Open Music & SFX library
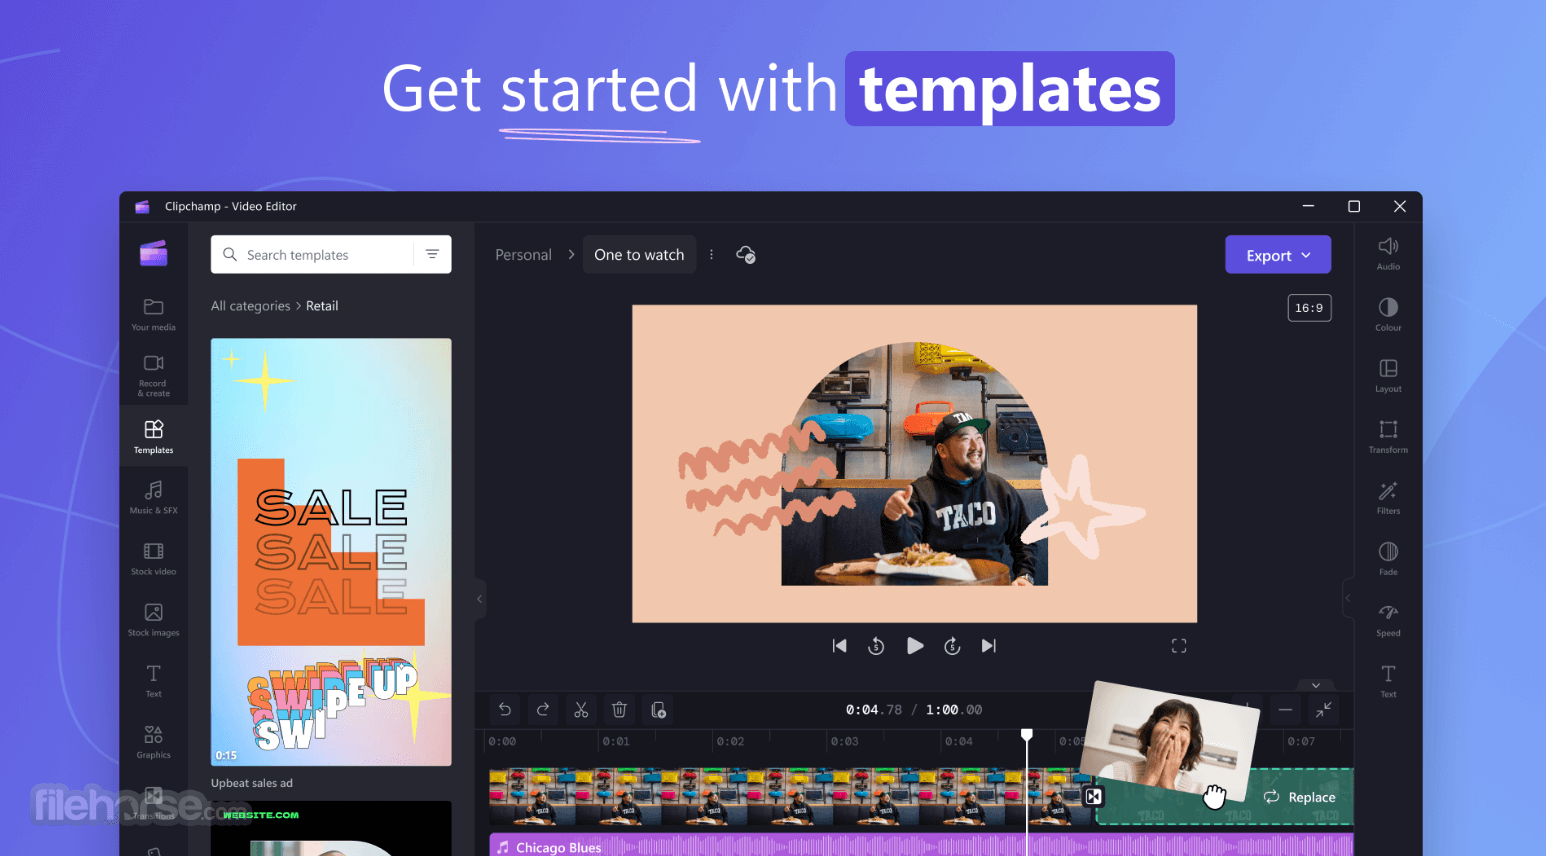The height and width of the screenshot is (856, 1546). coord(153,497)
